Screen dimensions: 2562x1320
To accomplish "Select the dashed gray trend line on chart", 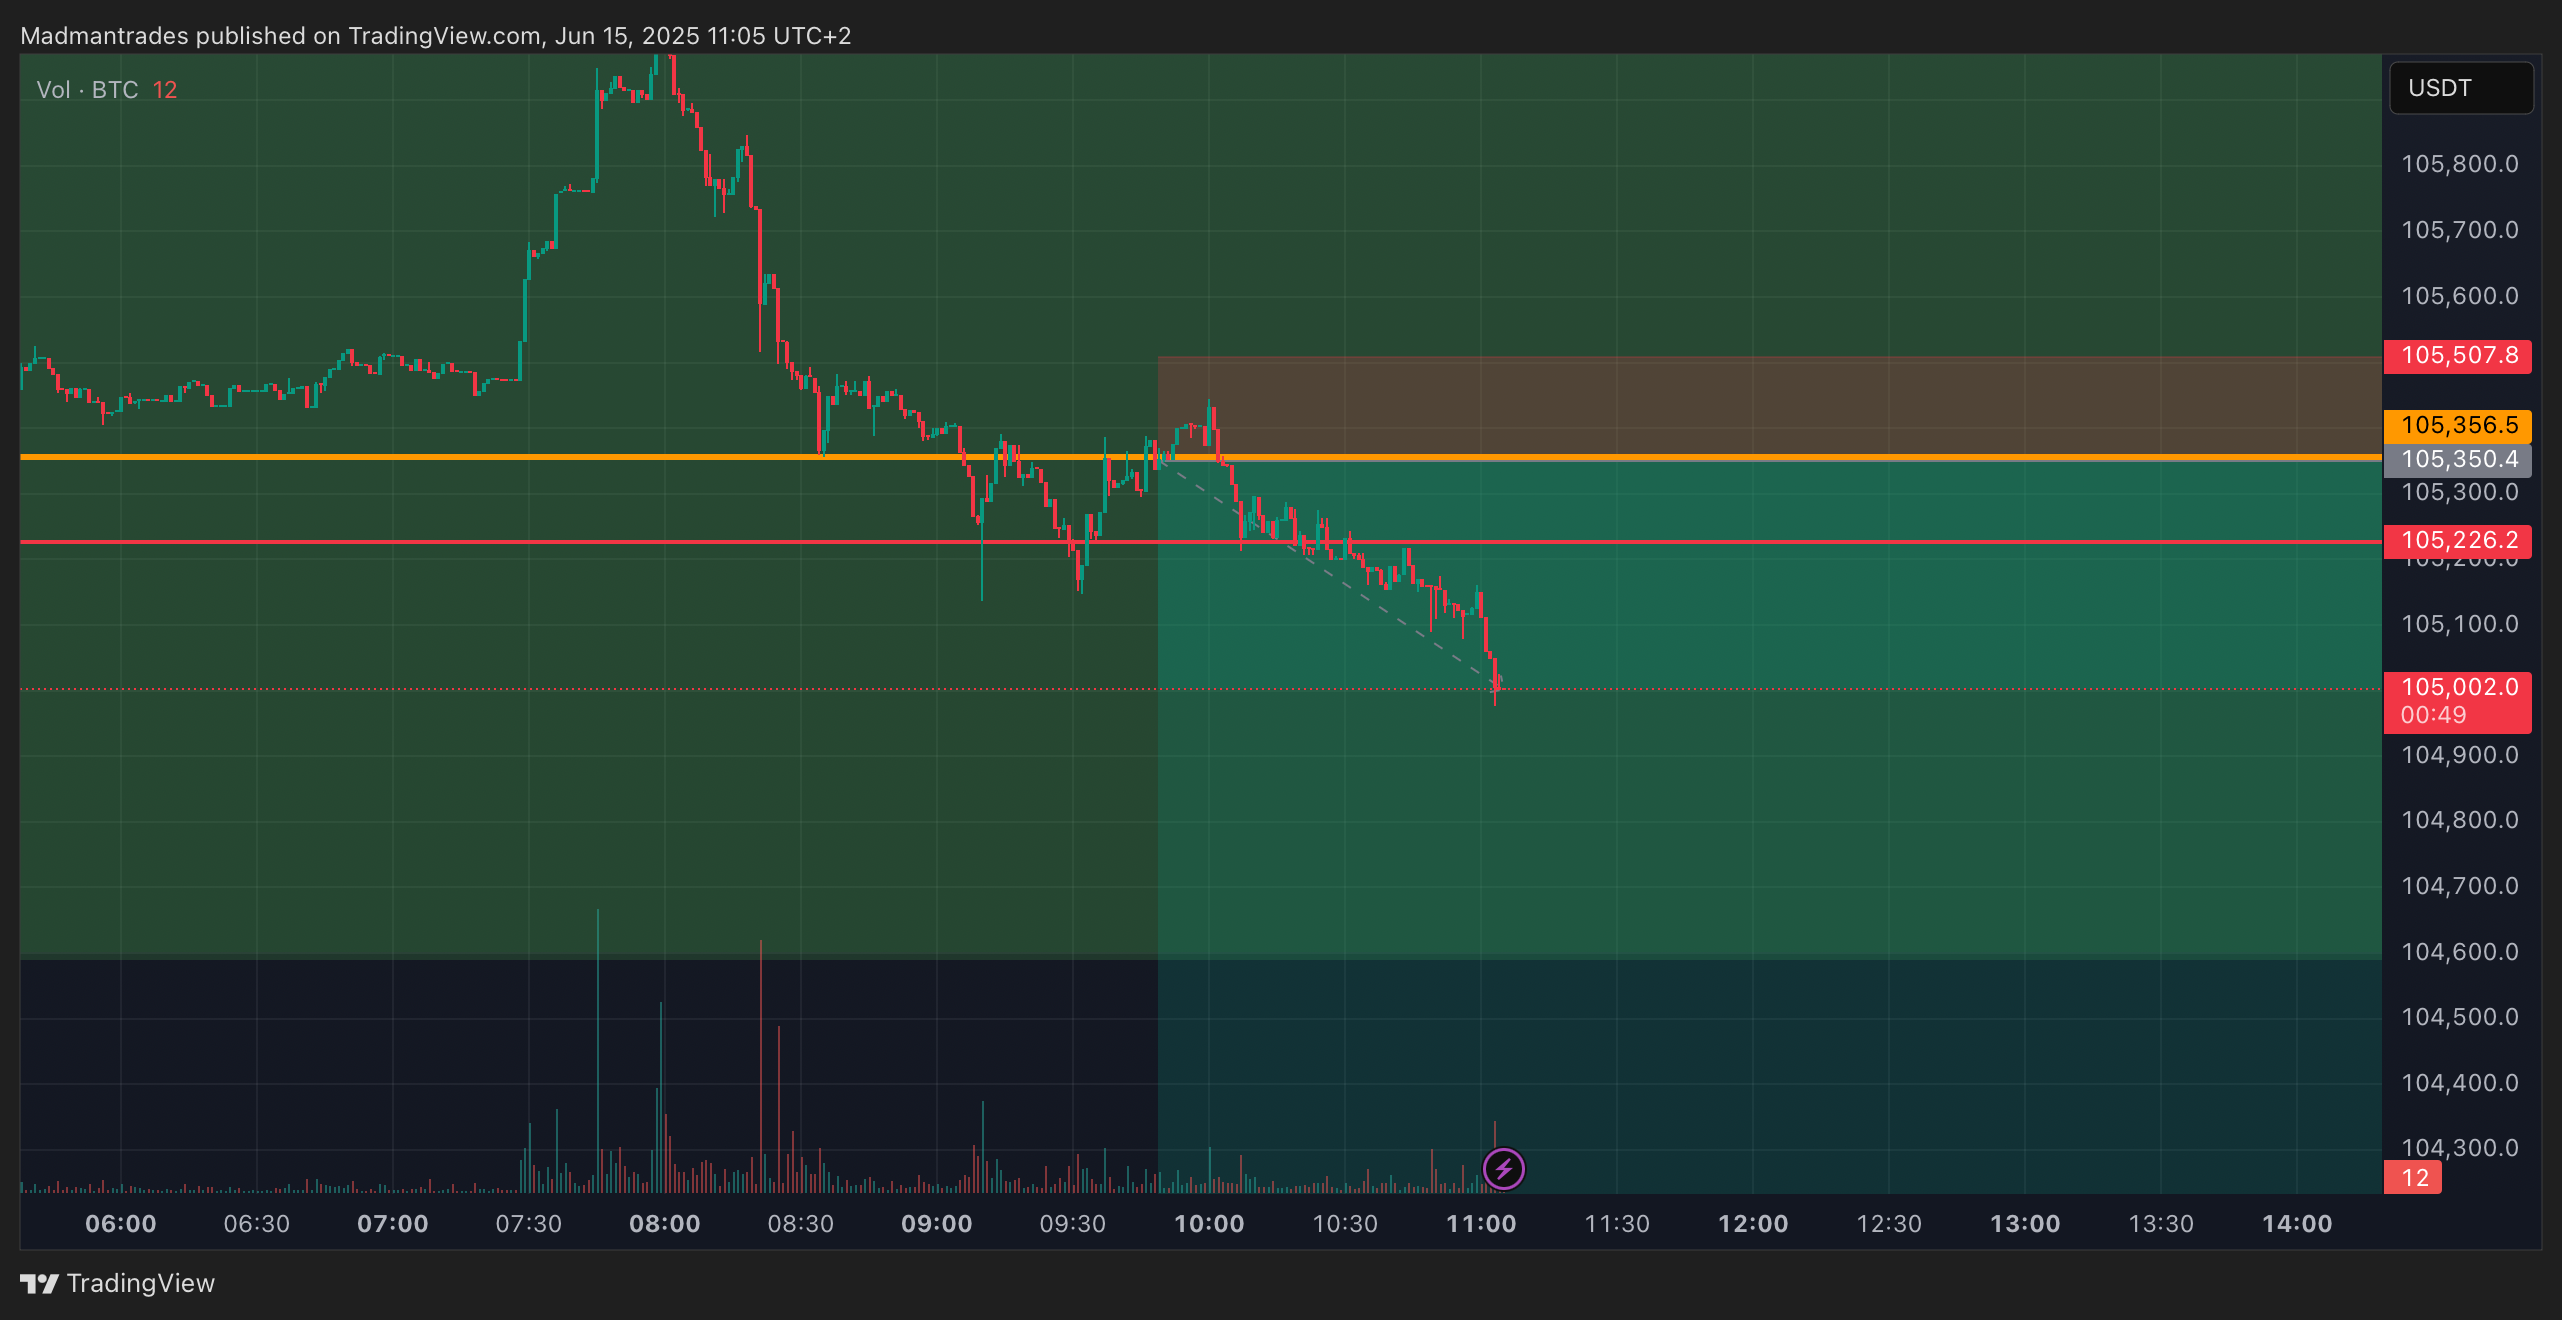I will coord(1330,573).
